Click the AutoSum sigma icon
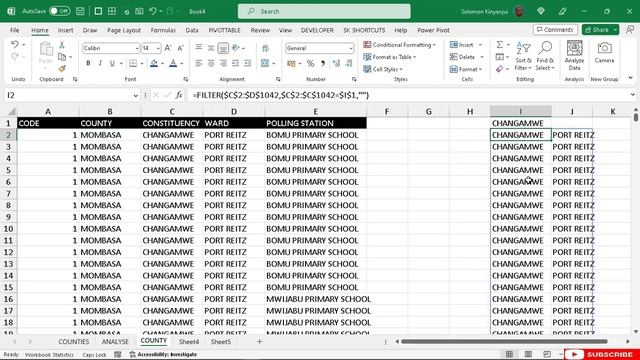 [500, 45]
